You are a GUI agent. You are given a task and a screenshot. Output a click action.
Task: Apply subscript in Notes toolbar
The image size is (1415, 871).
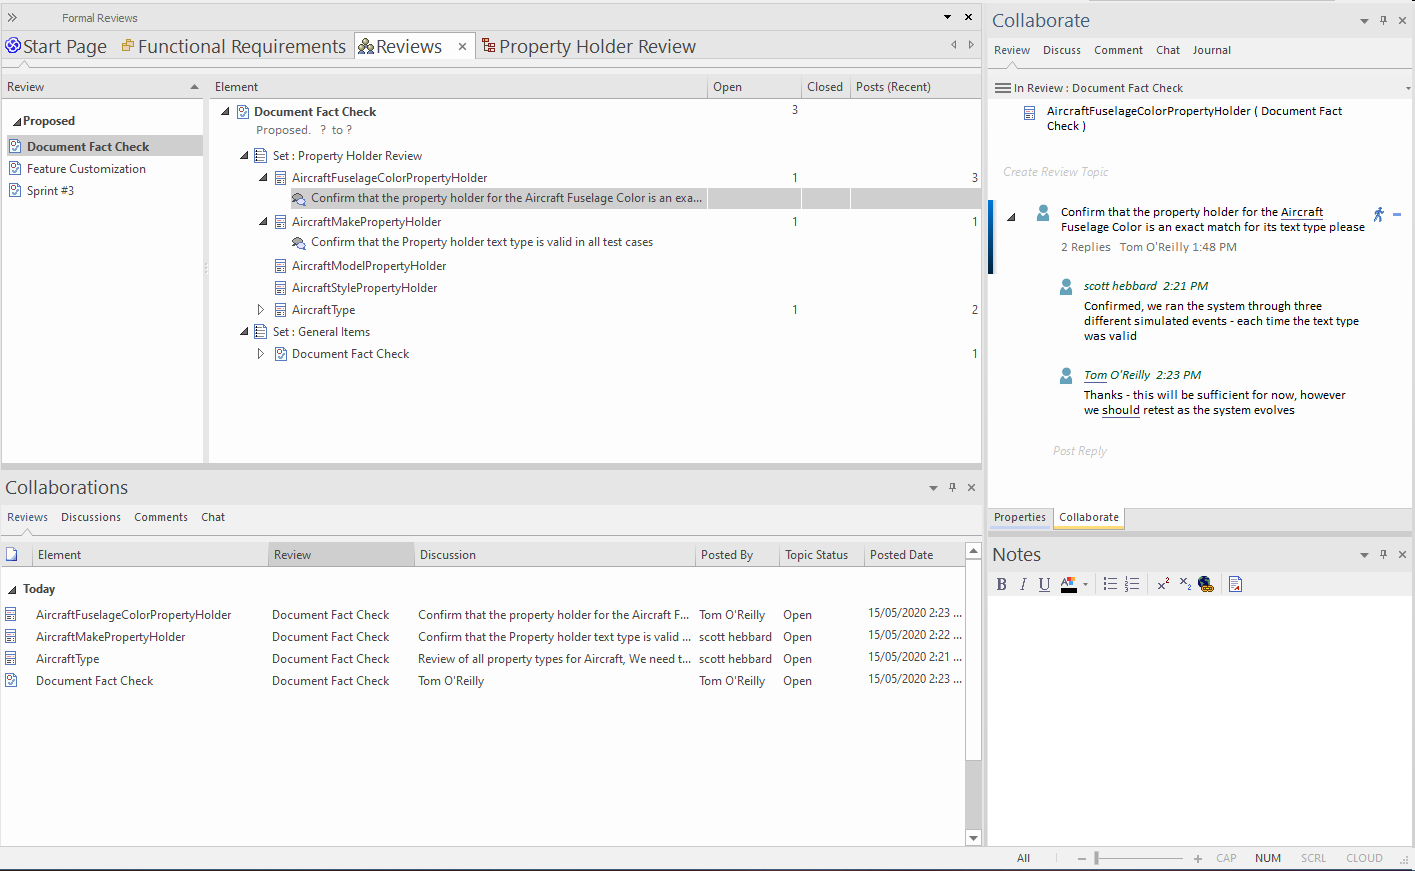click(1185, 585)
